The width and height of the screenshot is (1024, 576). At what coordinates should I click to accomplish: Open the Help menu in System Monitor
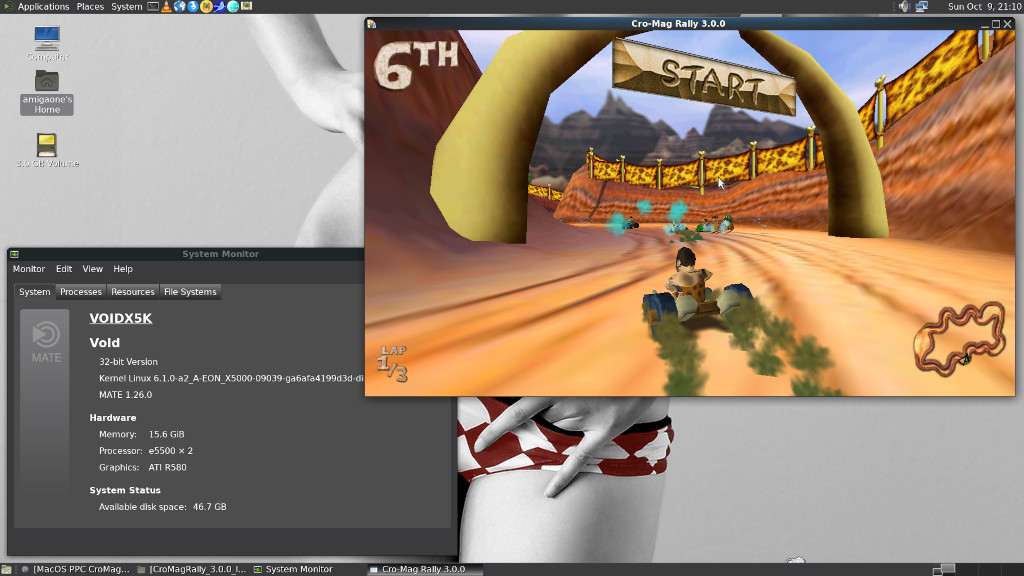coord(123,269)
